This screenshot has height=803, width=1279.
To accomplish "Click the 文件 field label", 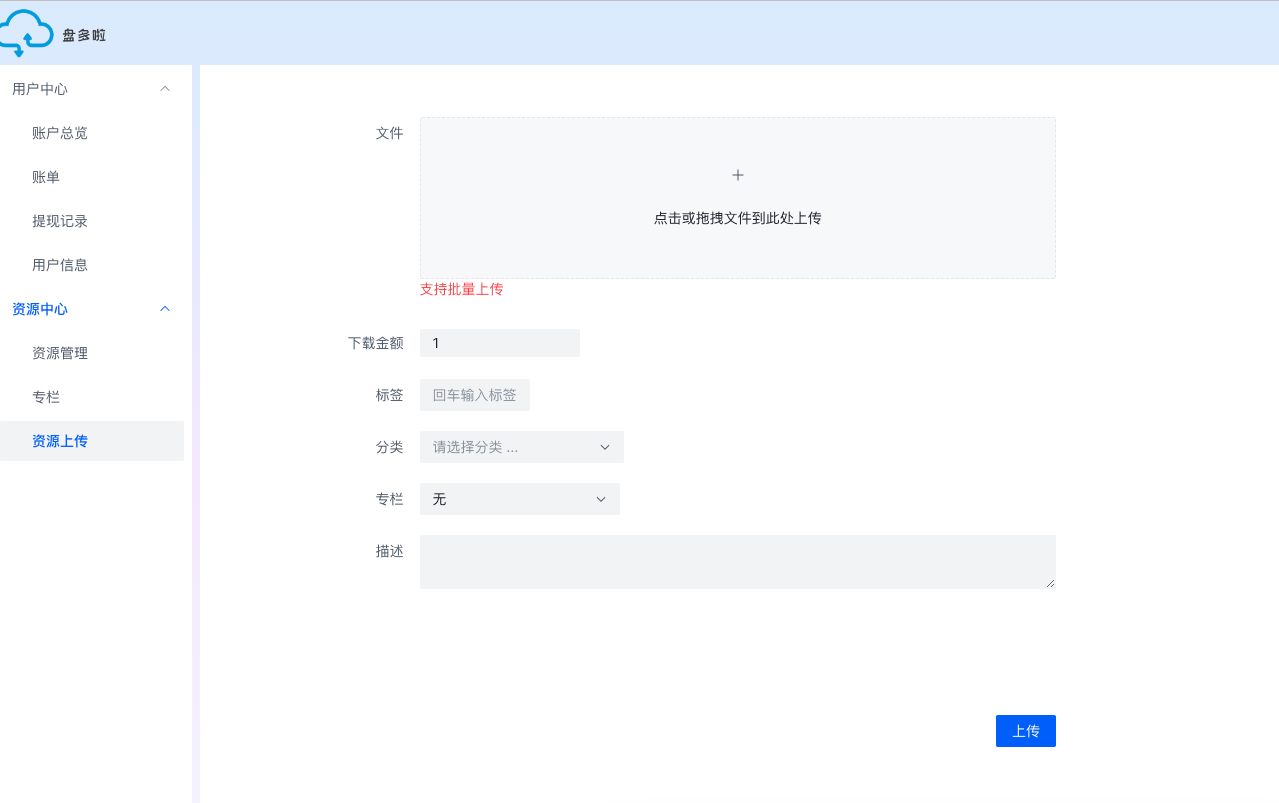I will click(390, 133).
